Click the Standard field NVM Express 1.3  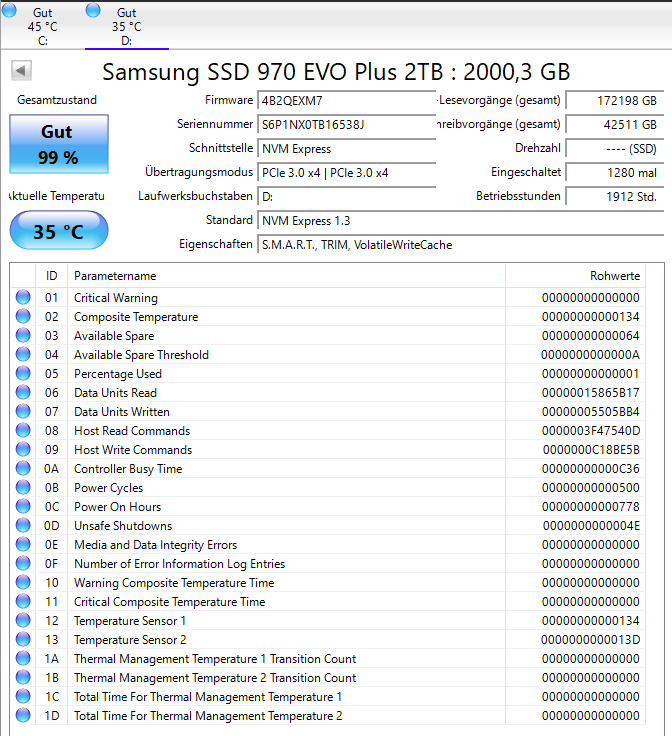(x=460, y=220)
